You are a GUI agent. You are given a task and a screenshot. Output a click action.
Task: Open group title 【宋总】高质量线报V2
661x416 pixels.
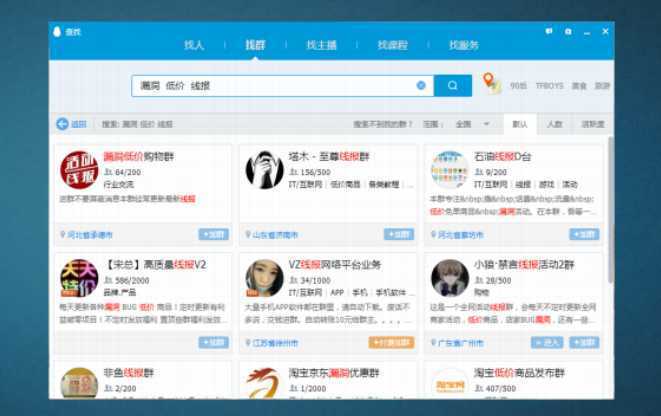click(x=155, y=265)
